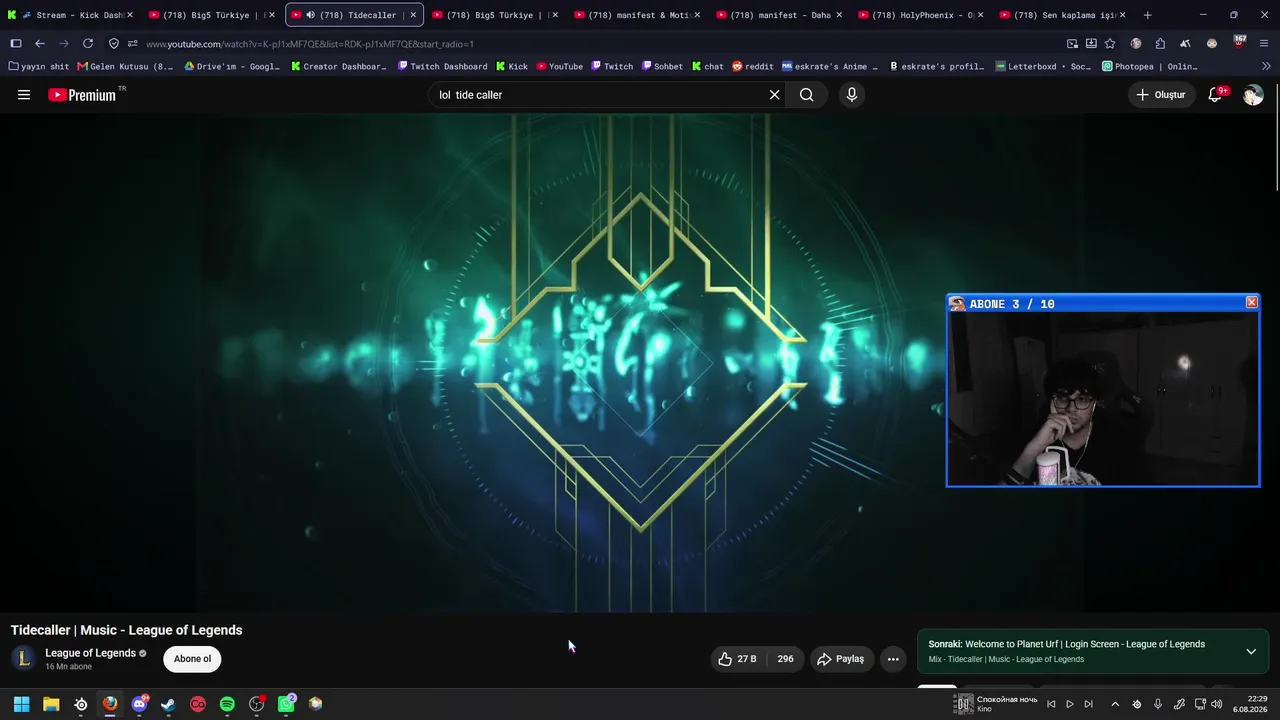The width and height of the screenshot is (1280, 720).
Task: Open the more actions three-dot menu
Action: [893, 659]
